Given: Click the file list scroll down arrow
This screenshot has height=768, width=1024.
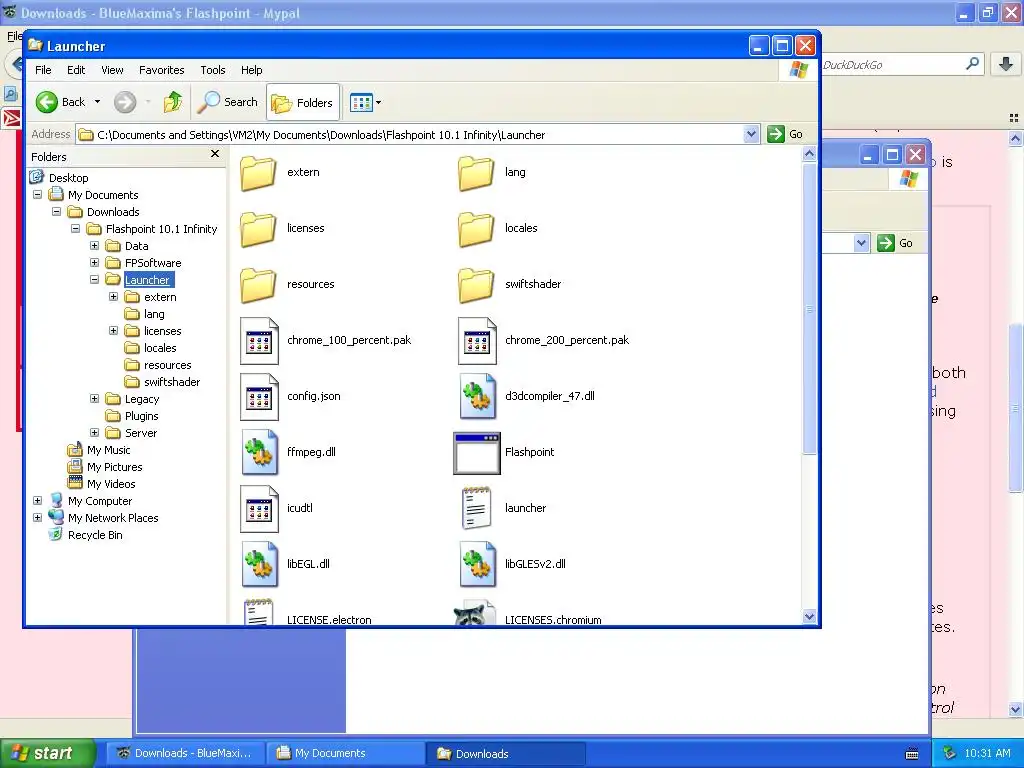Looking at the screenshot, I should (x=809, y=616).
